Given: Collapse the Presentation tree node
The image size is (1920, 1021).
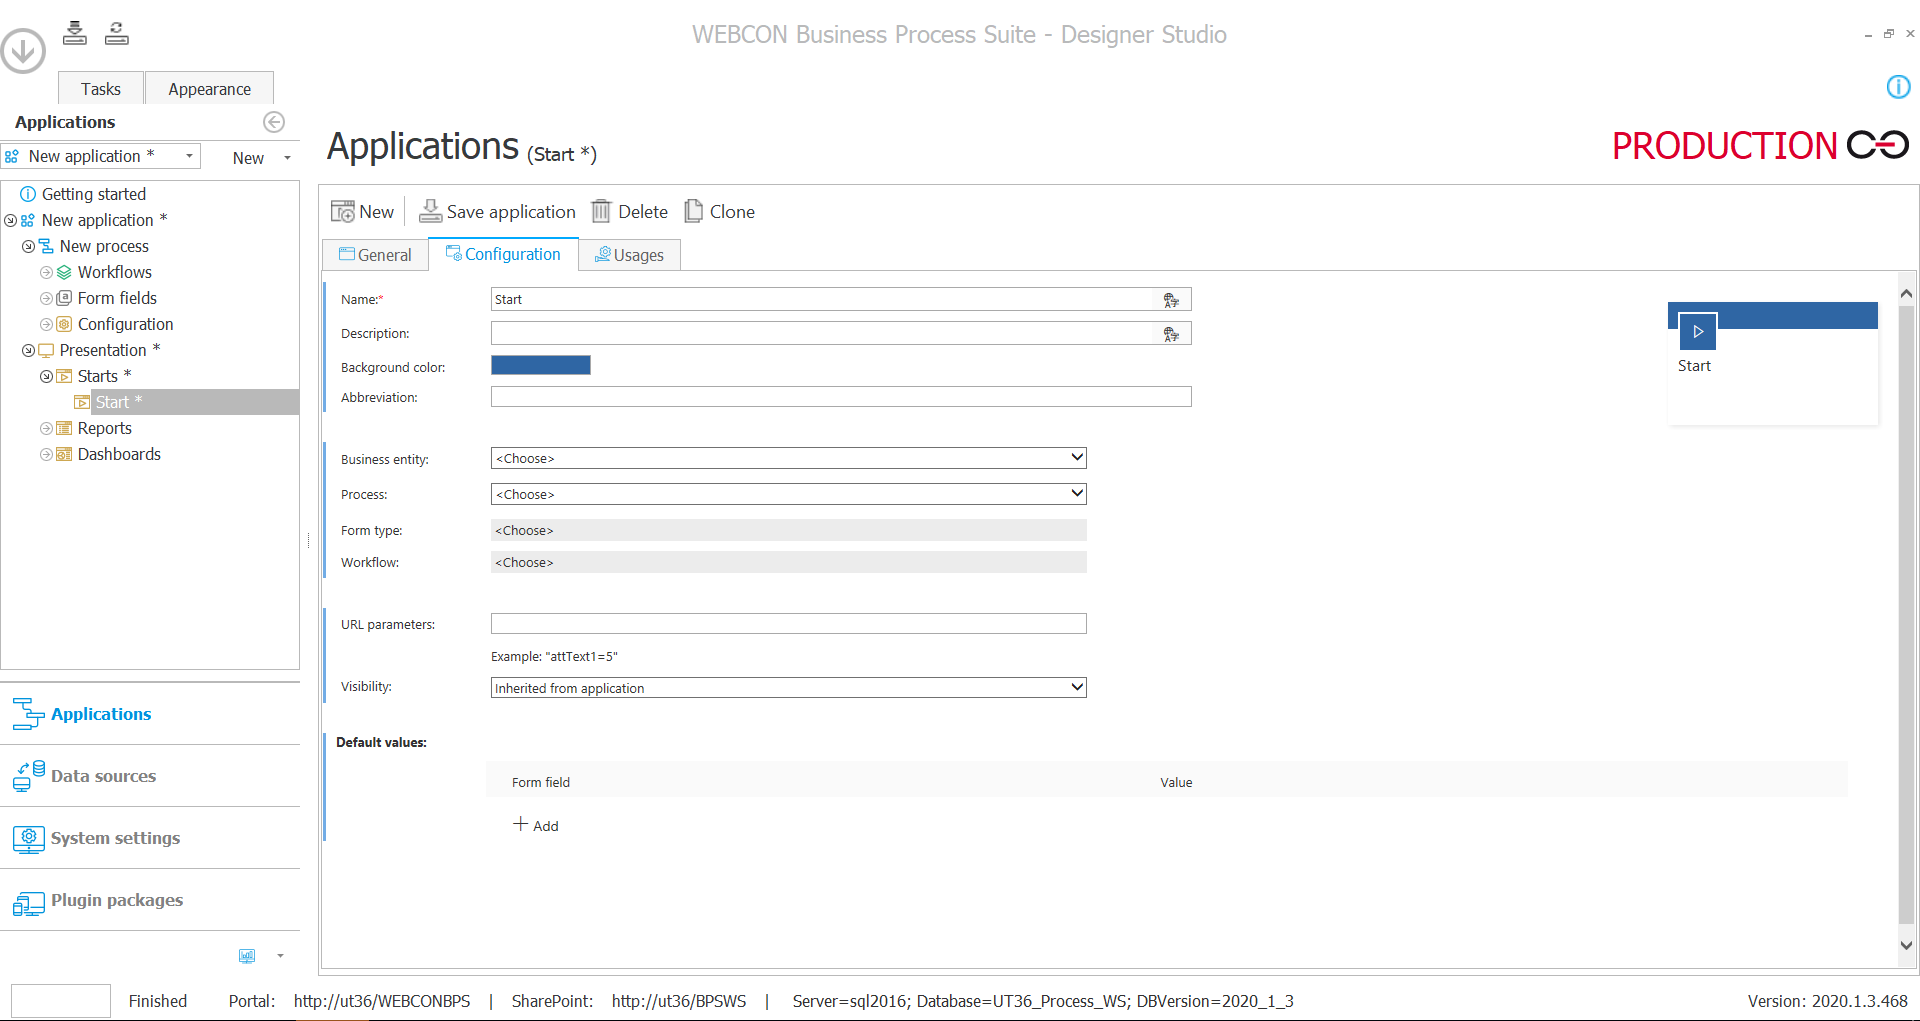Looking at the screenshot, I should pyautogui.click(x=28, y=350).
